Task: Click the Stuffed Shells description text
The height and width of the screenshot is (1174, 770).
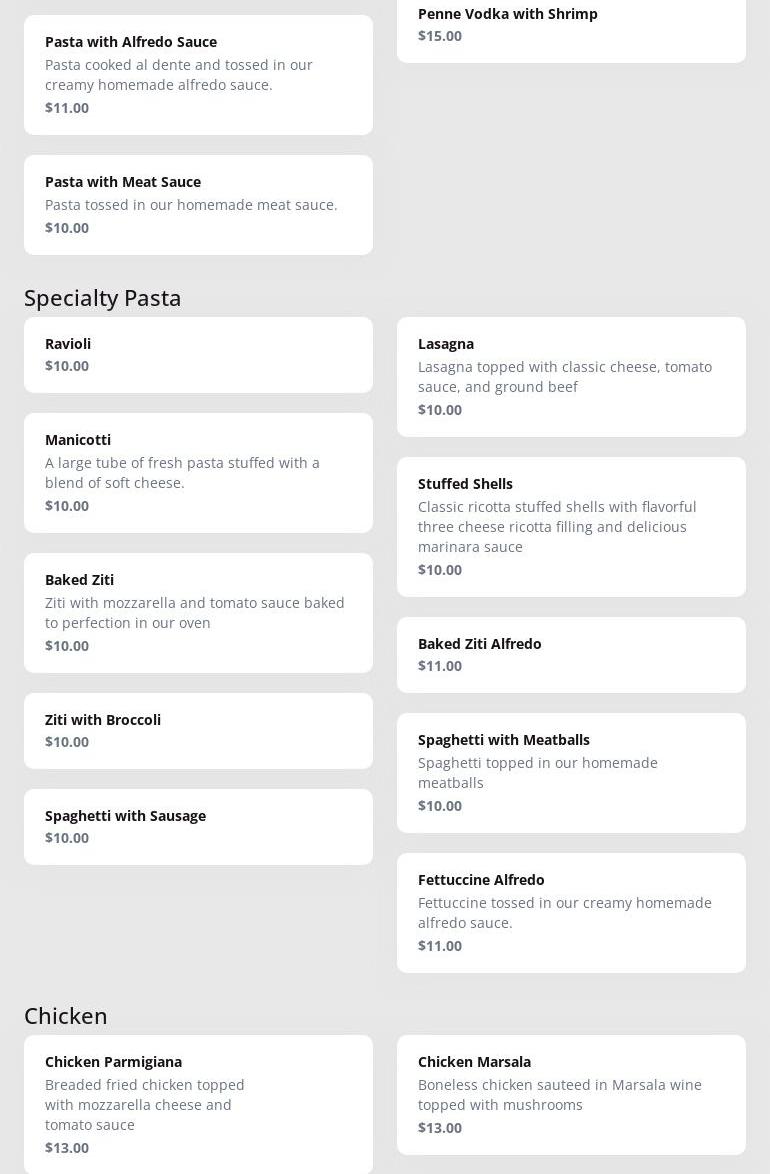Action: [557, 527]
